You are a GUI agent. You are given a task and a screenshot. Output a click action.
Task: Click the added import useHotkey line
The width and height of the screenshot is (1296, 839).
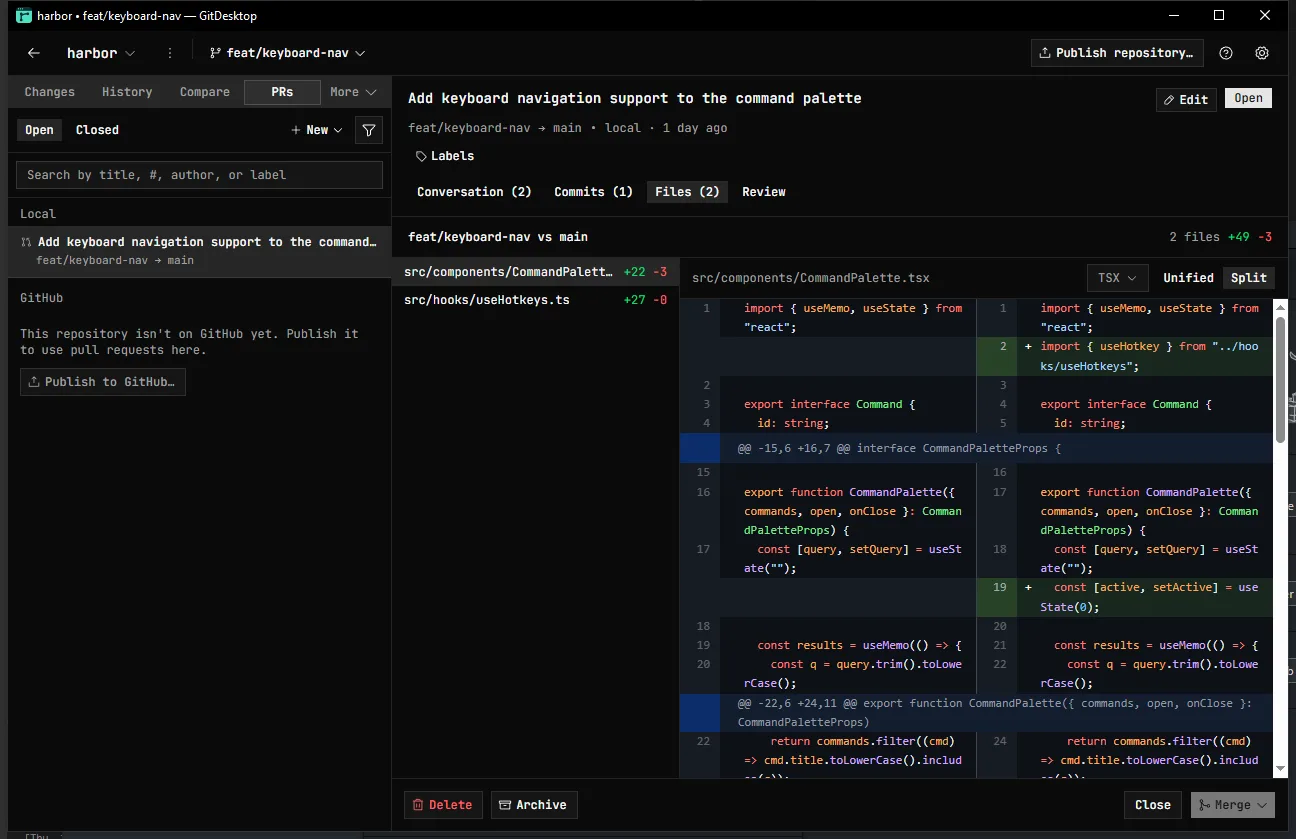click(x=1125, y=356)
